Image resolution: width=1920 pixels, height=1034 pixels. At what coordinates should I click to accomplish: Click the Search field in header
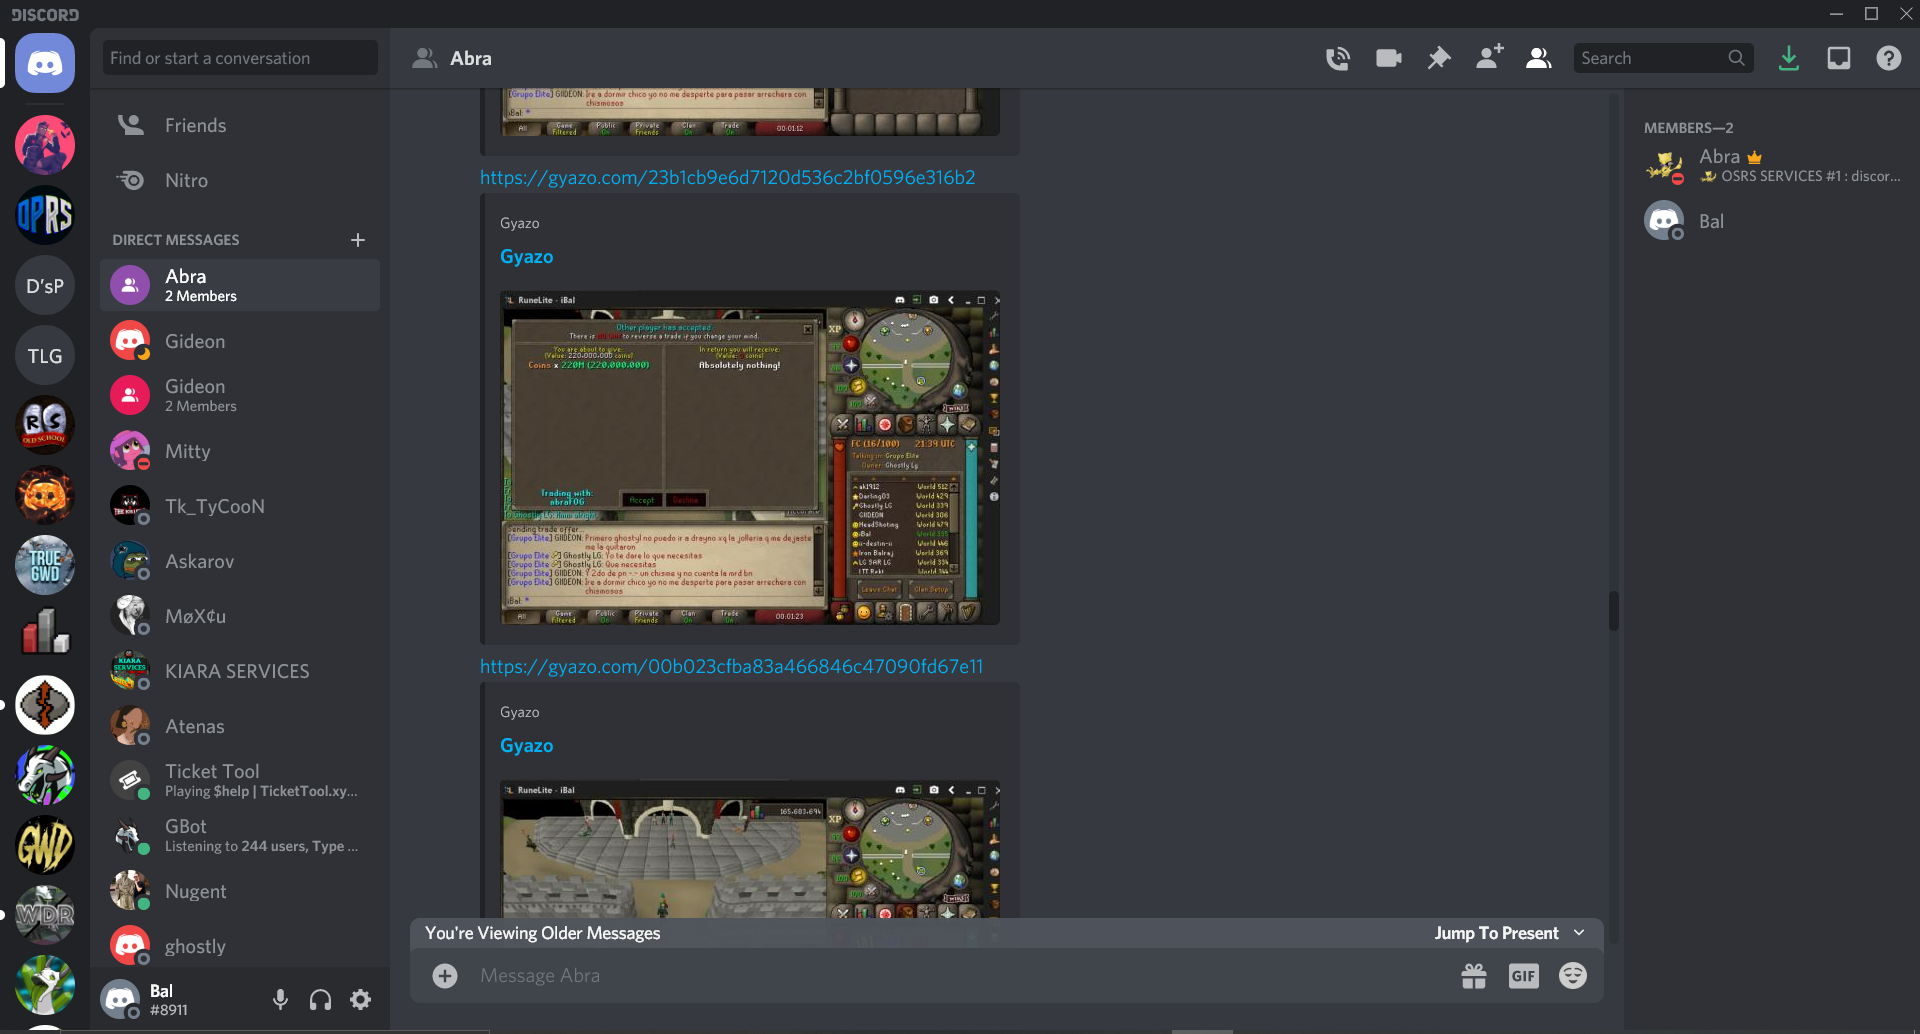(1663, 58)
